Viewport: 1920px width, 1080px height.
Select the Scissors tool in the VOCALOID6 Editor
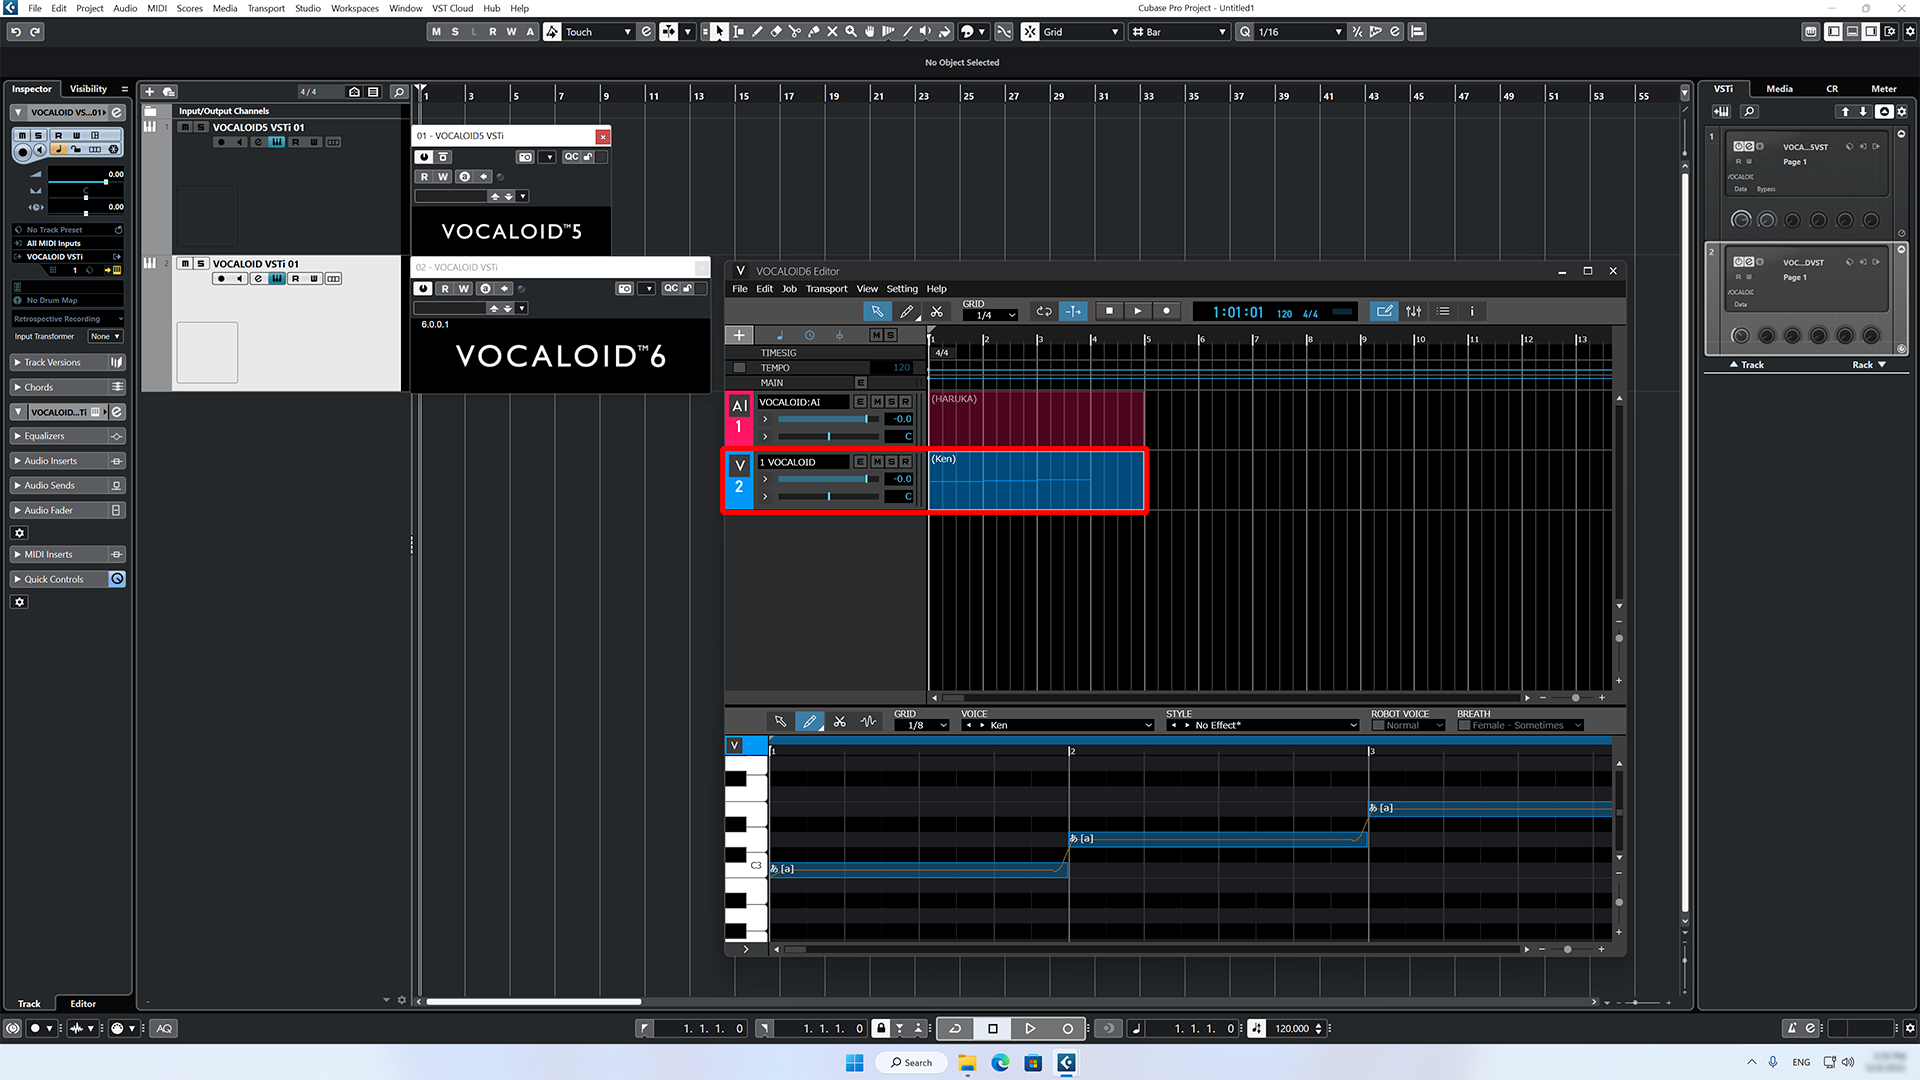[x=937, y=311]
